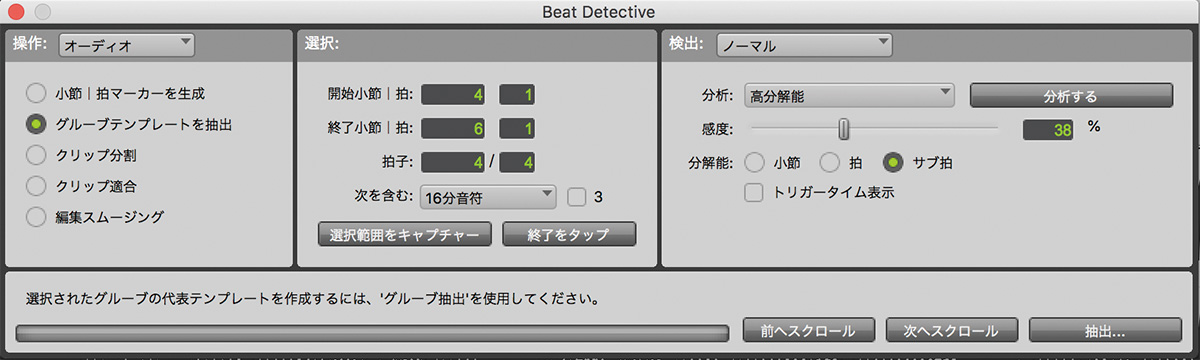Click the 前へスクロール button

click(809, 329)
